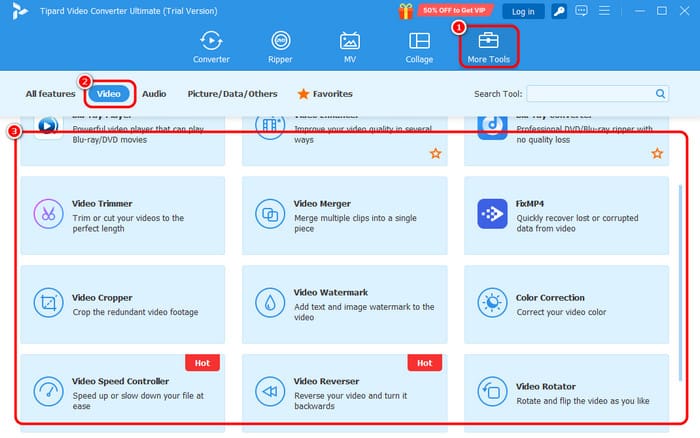Viewport: 700px width, 438px height.
Task: Open the Video Speed Controller card
Action: (x=123, y=393)
